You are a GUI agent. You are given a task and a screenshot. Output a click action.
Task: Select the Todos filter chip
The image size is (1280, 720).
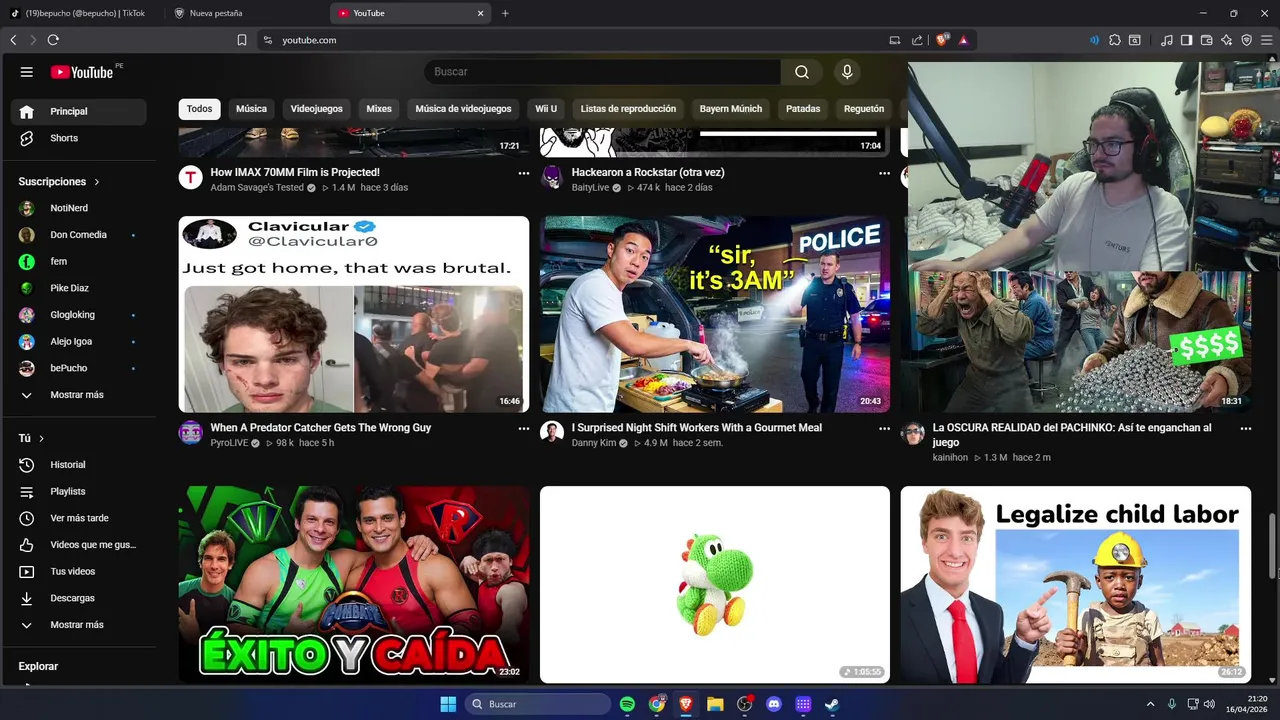(x=200, y=109)
